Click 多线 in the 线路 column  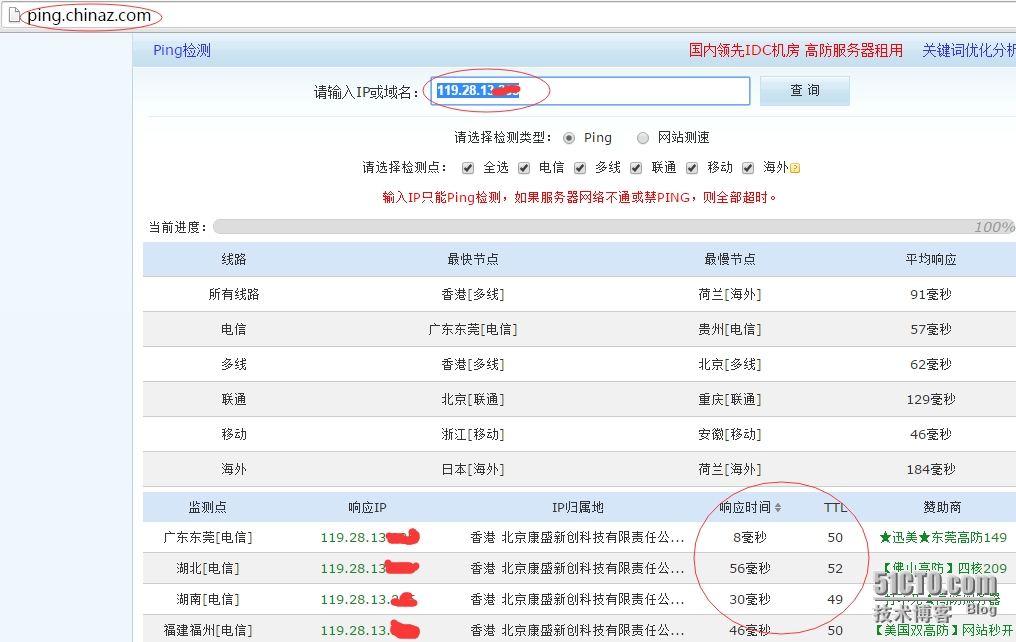point(234,364)
